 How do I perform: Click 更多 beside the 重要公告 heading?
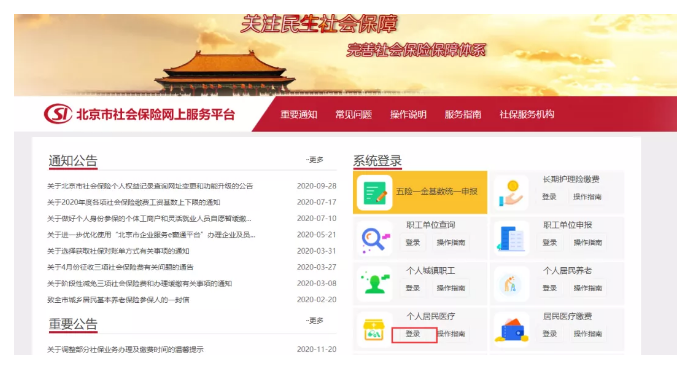315,320
